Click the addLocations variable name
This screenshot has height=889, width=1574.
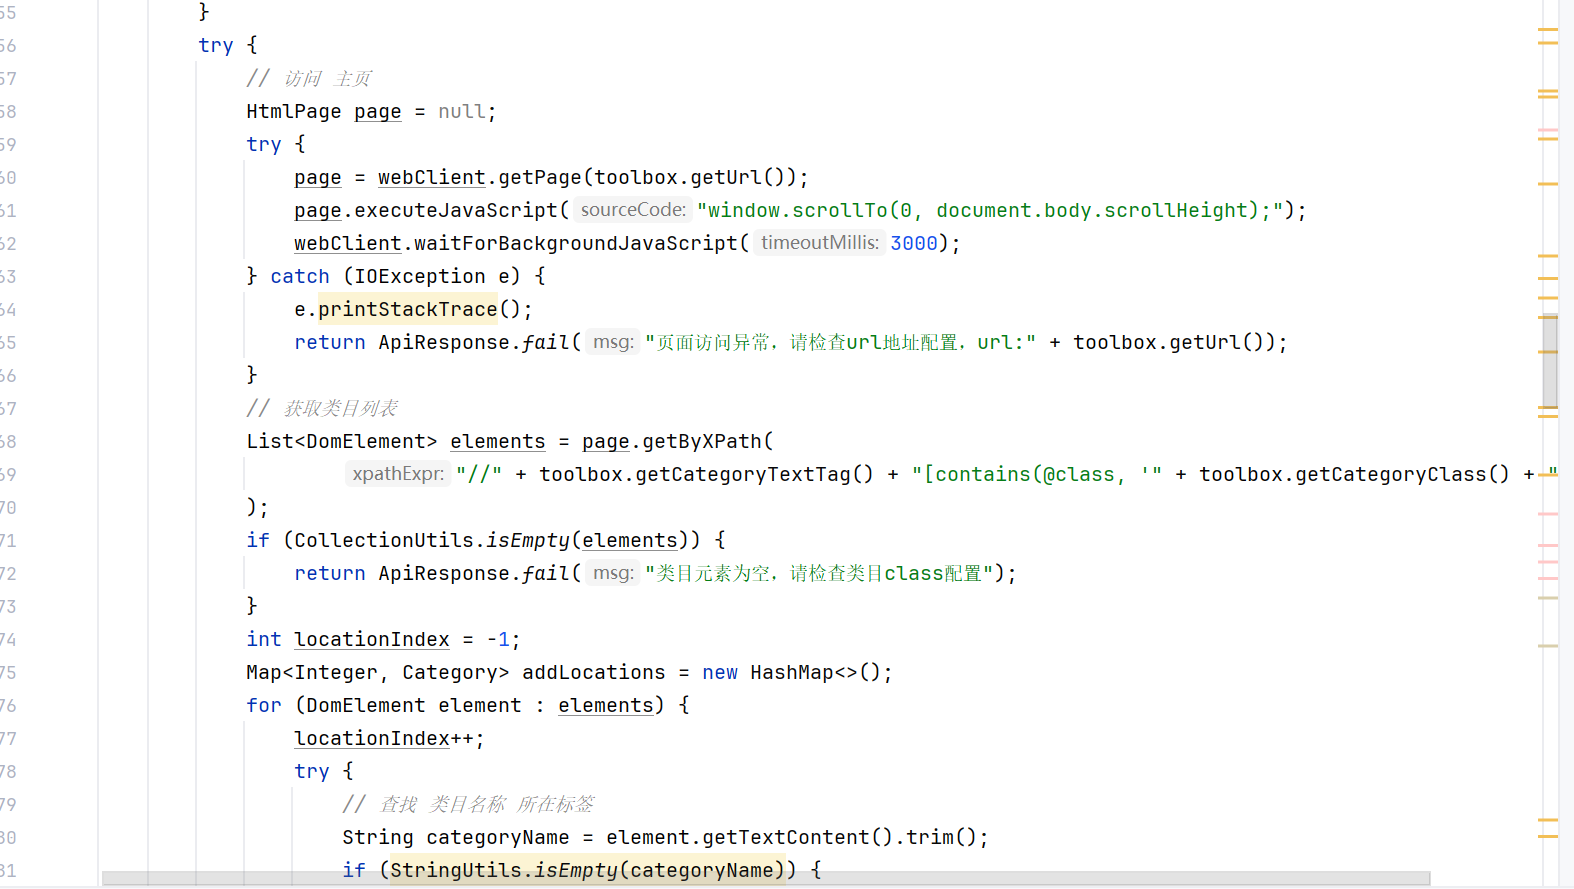click(594, 672)
